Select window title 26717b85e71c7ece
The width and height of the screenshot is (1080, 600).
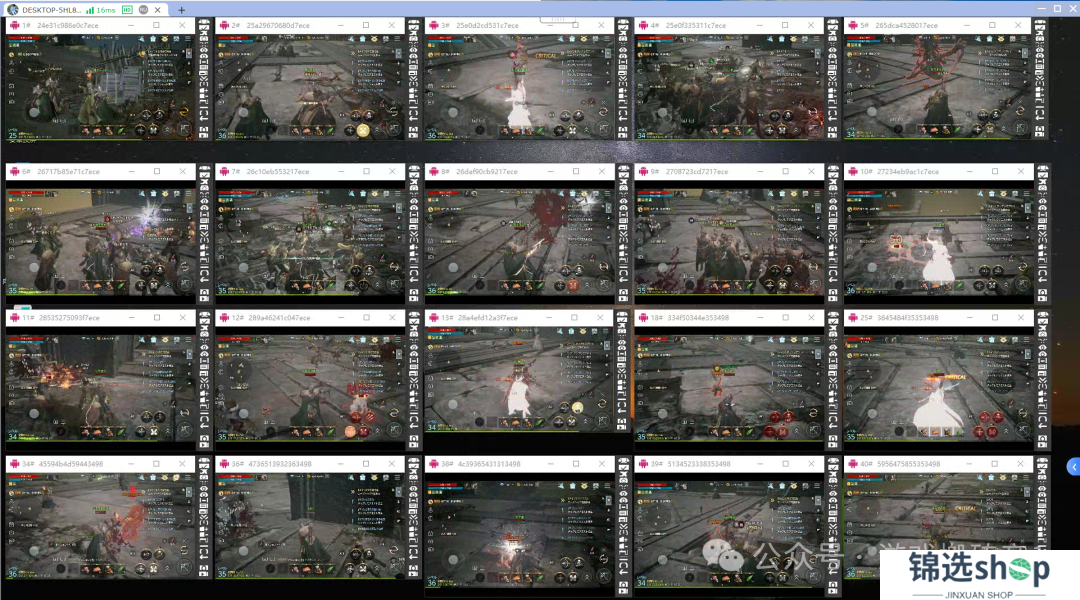pyautogui.click(x=68, y=172)
